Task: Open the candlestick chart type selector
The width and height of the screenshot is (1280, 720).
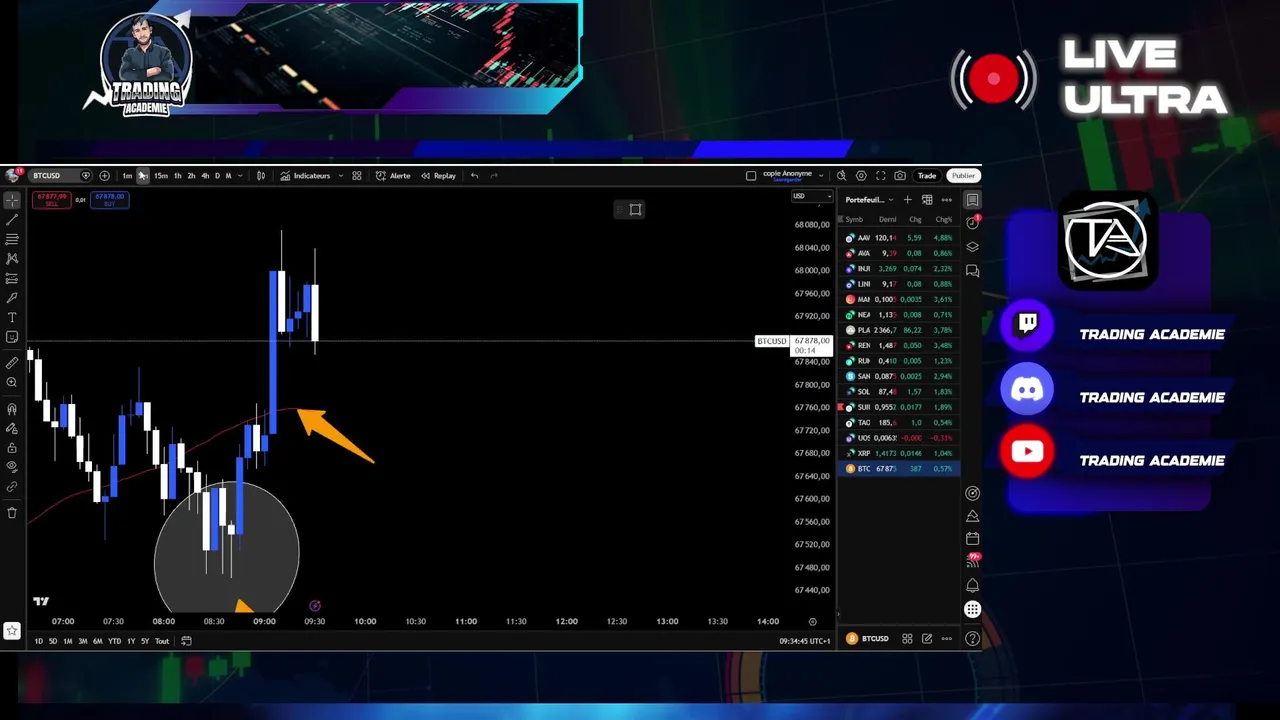Action: click(x=261, y=176)
